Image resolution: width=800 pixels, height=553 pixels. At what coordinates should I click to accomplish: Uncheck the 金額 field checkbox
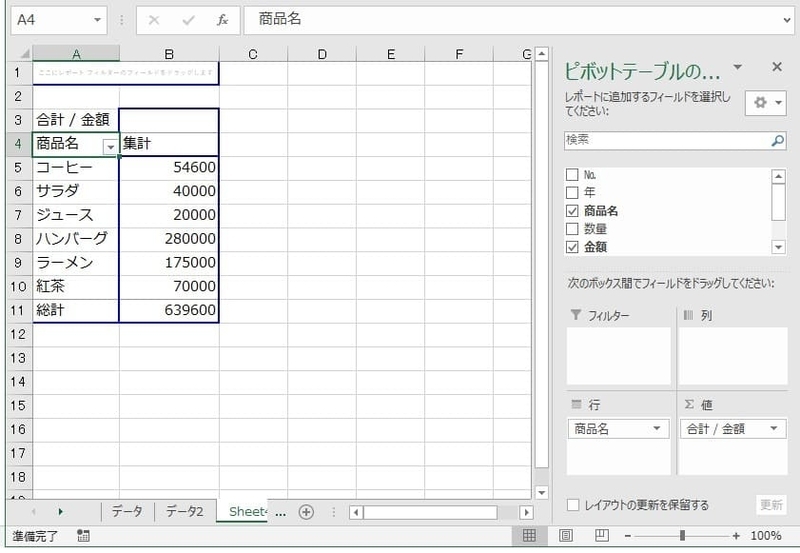572,247
